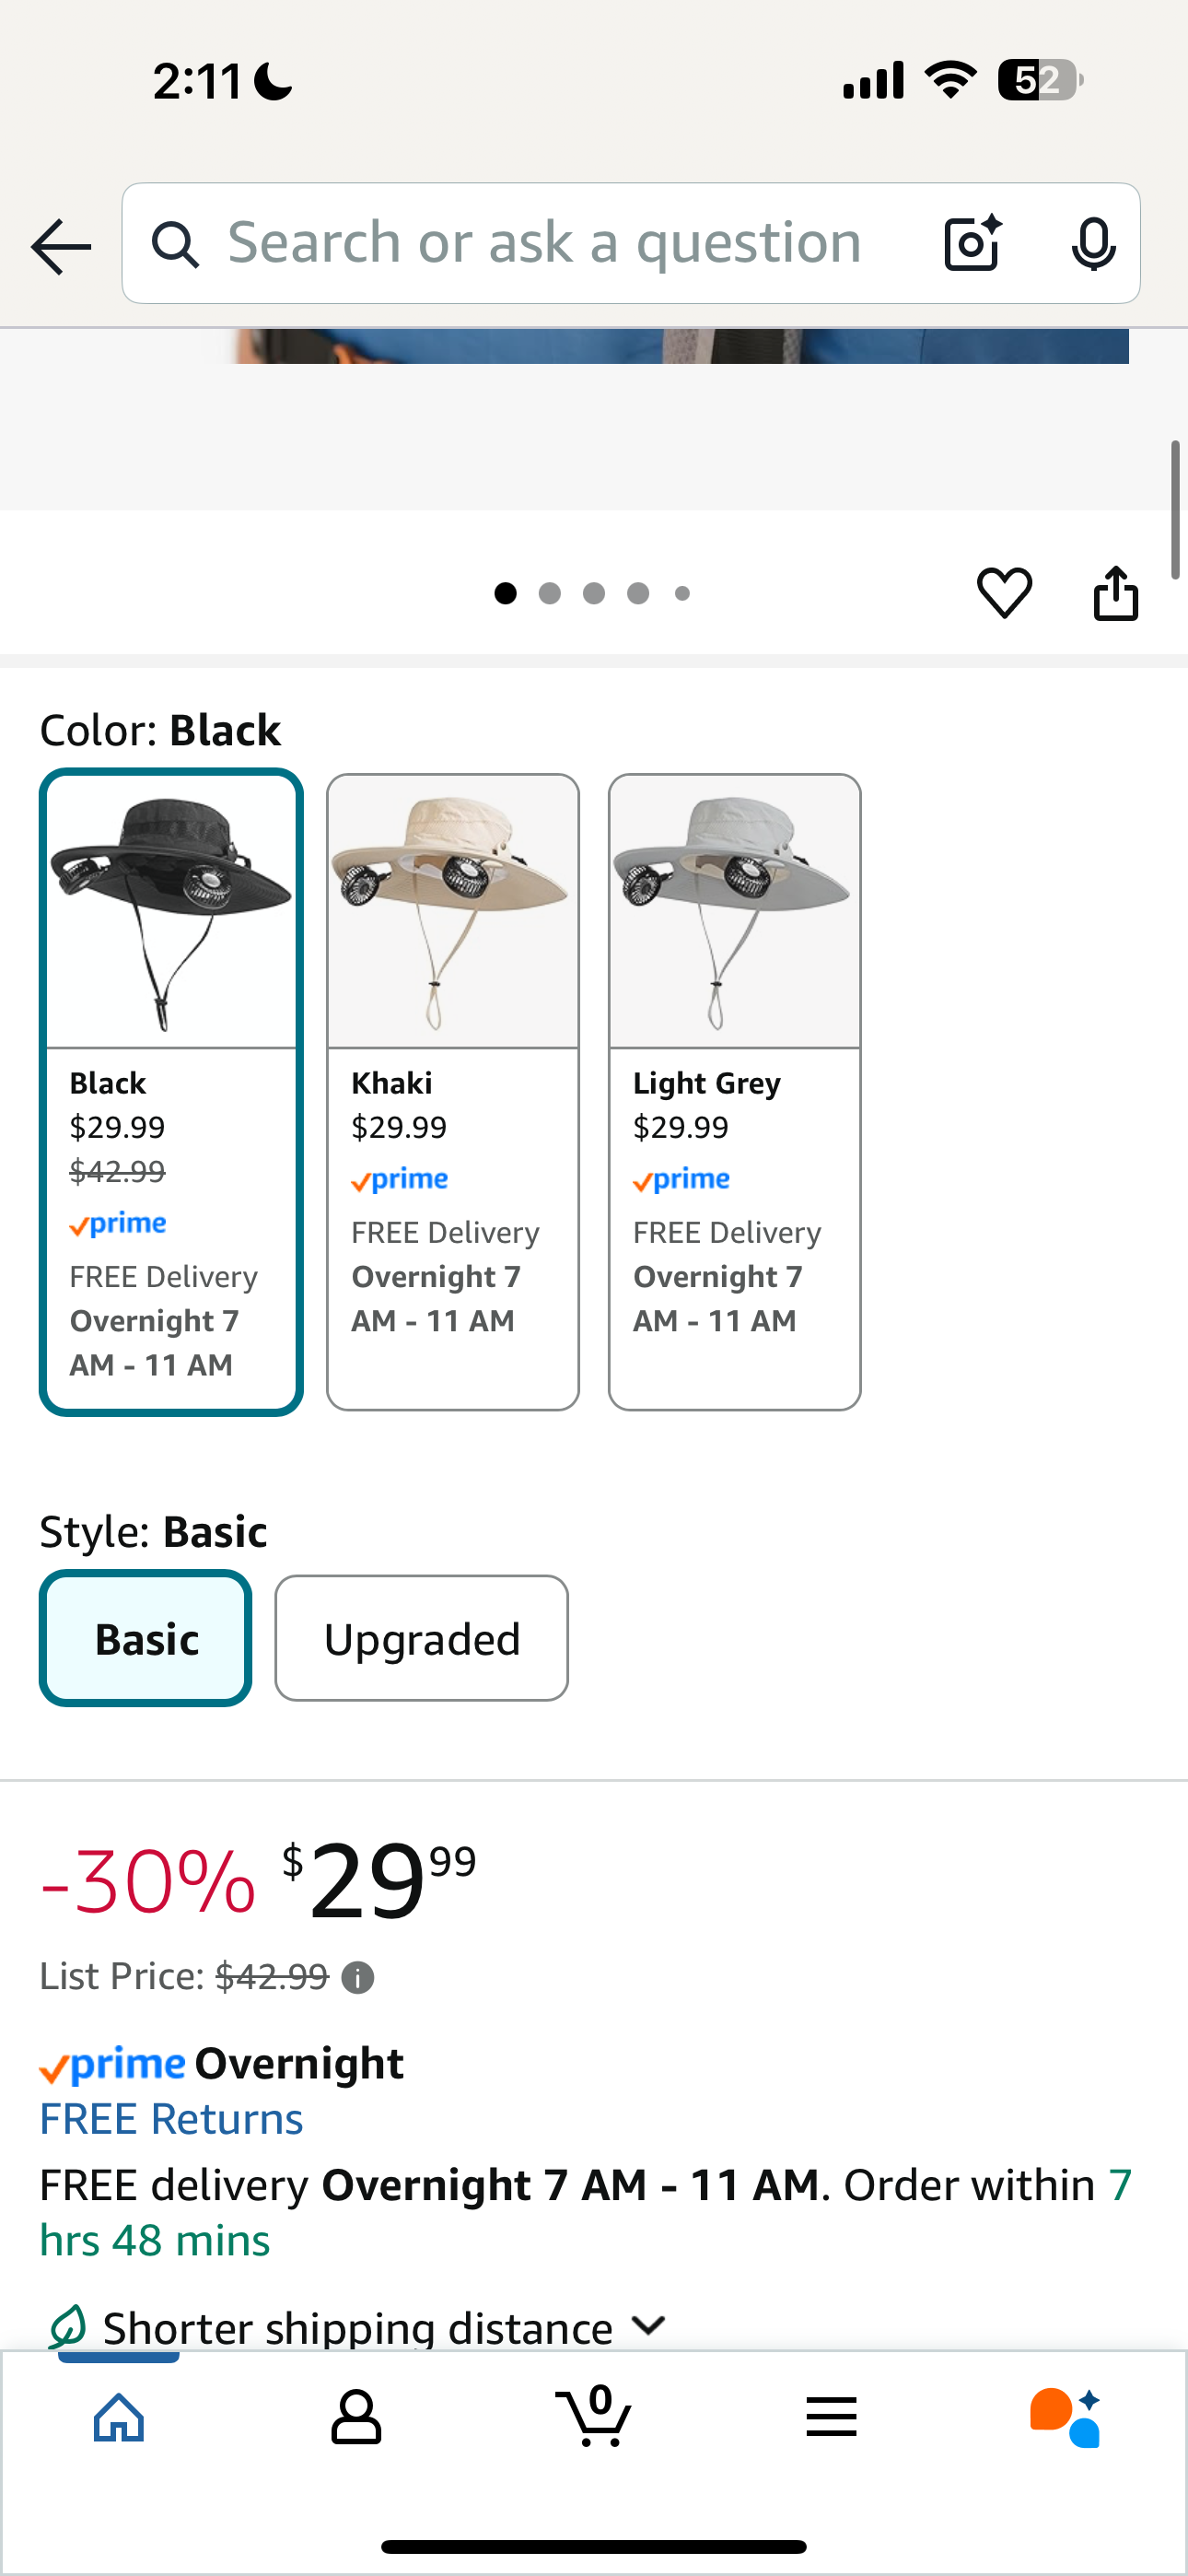Jump to second image carousel dot

coord(549,594)
